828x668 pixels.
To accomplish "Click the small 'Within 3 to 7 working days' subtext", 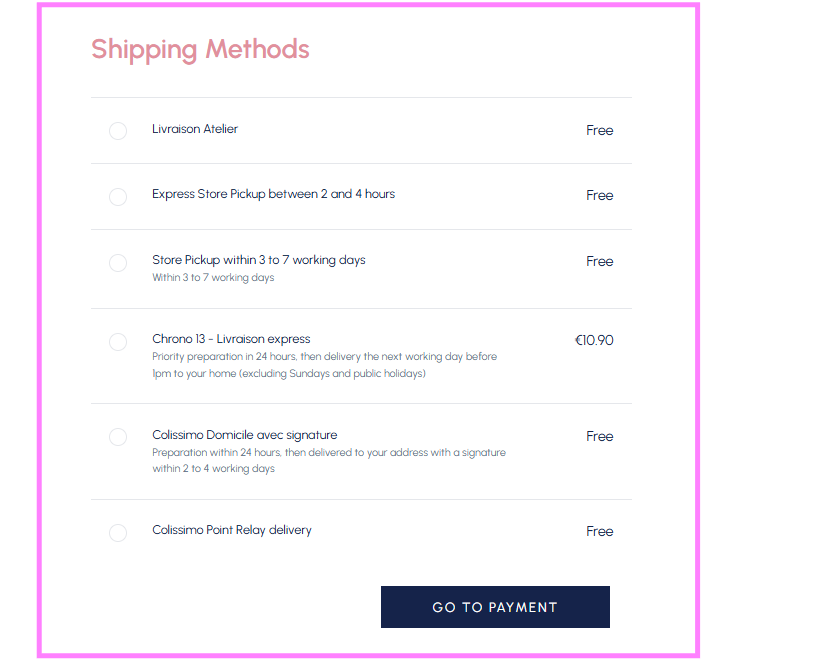I will tap(213, 278).
